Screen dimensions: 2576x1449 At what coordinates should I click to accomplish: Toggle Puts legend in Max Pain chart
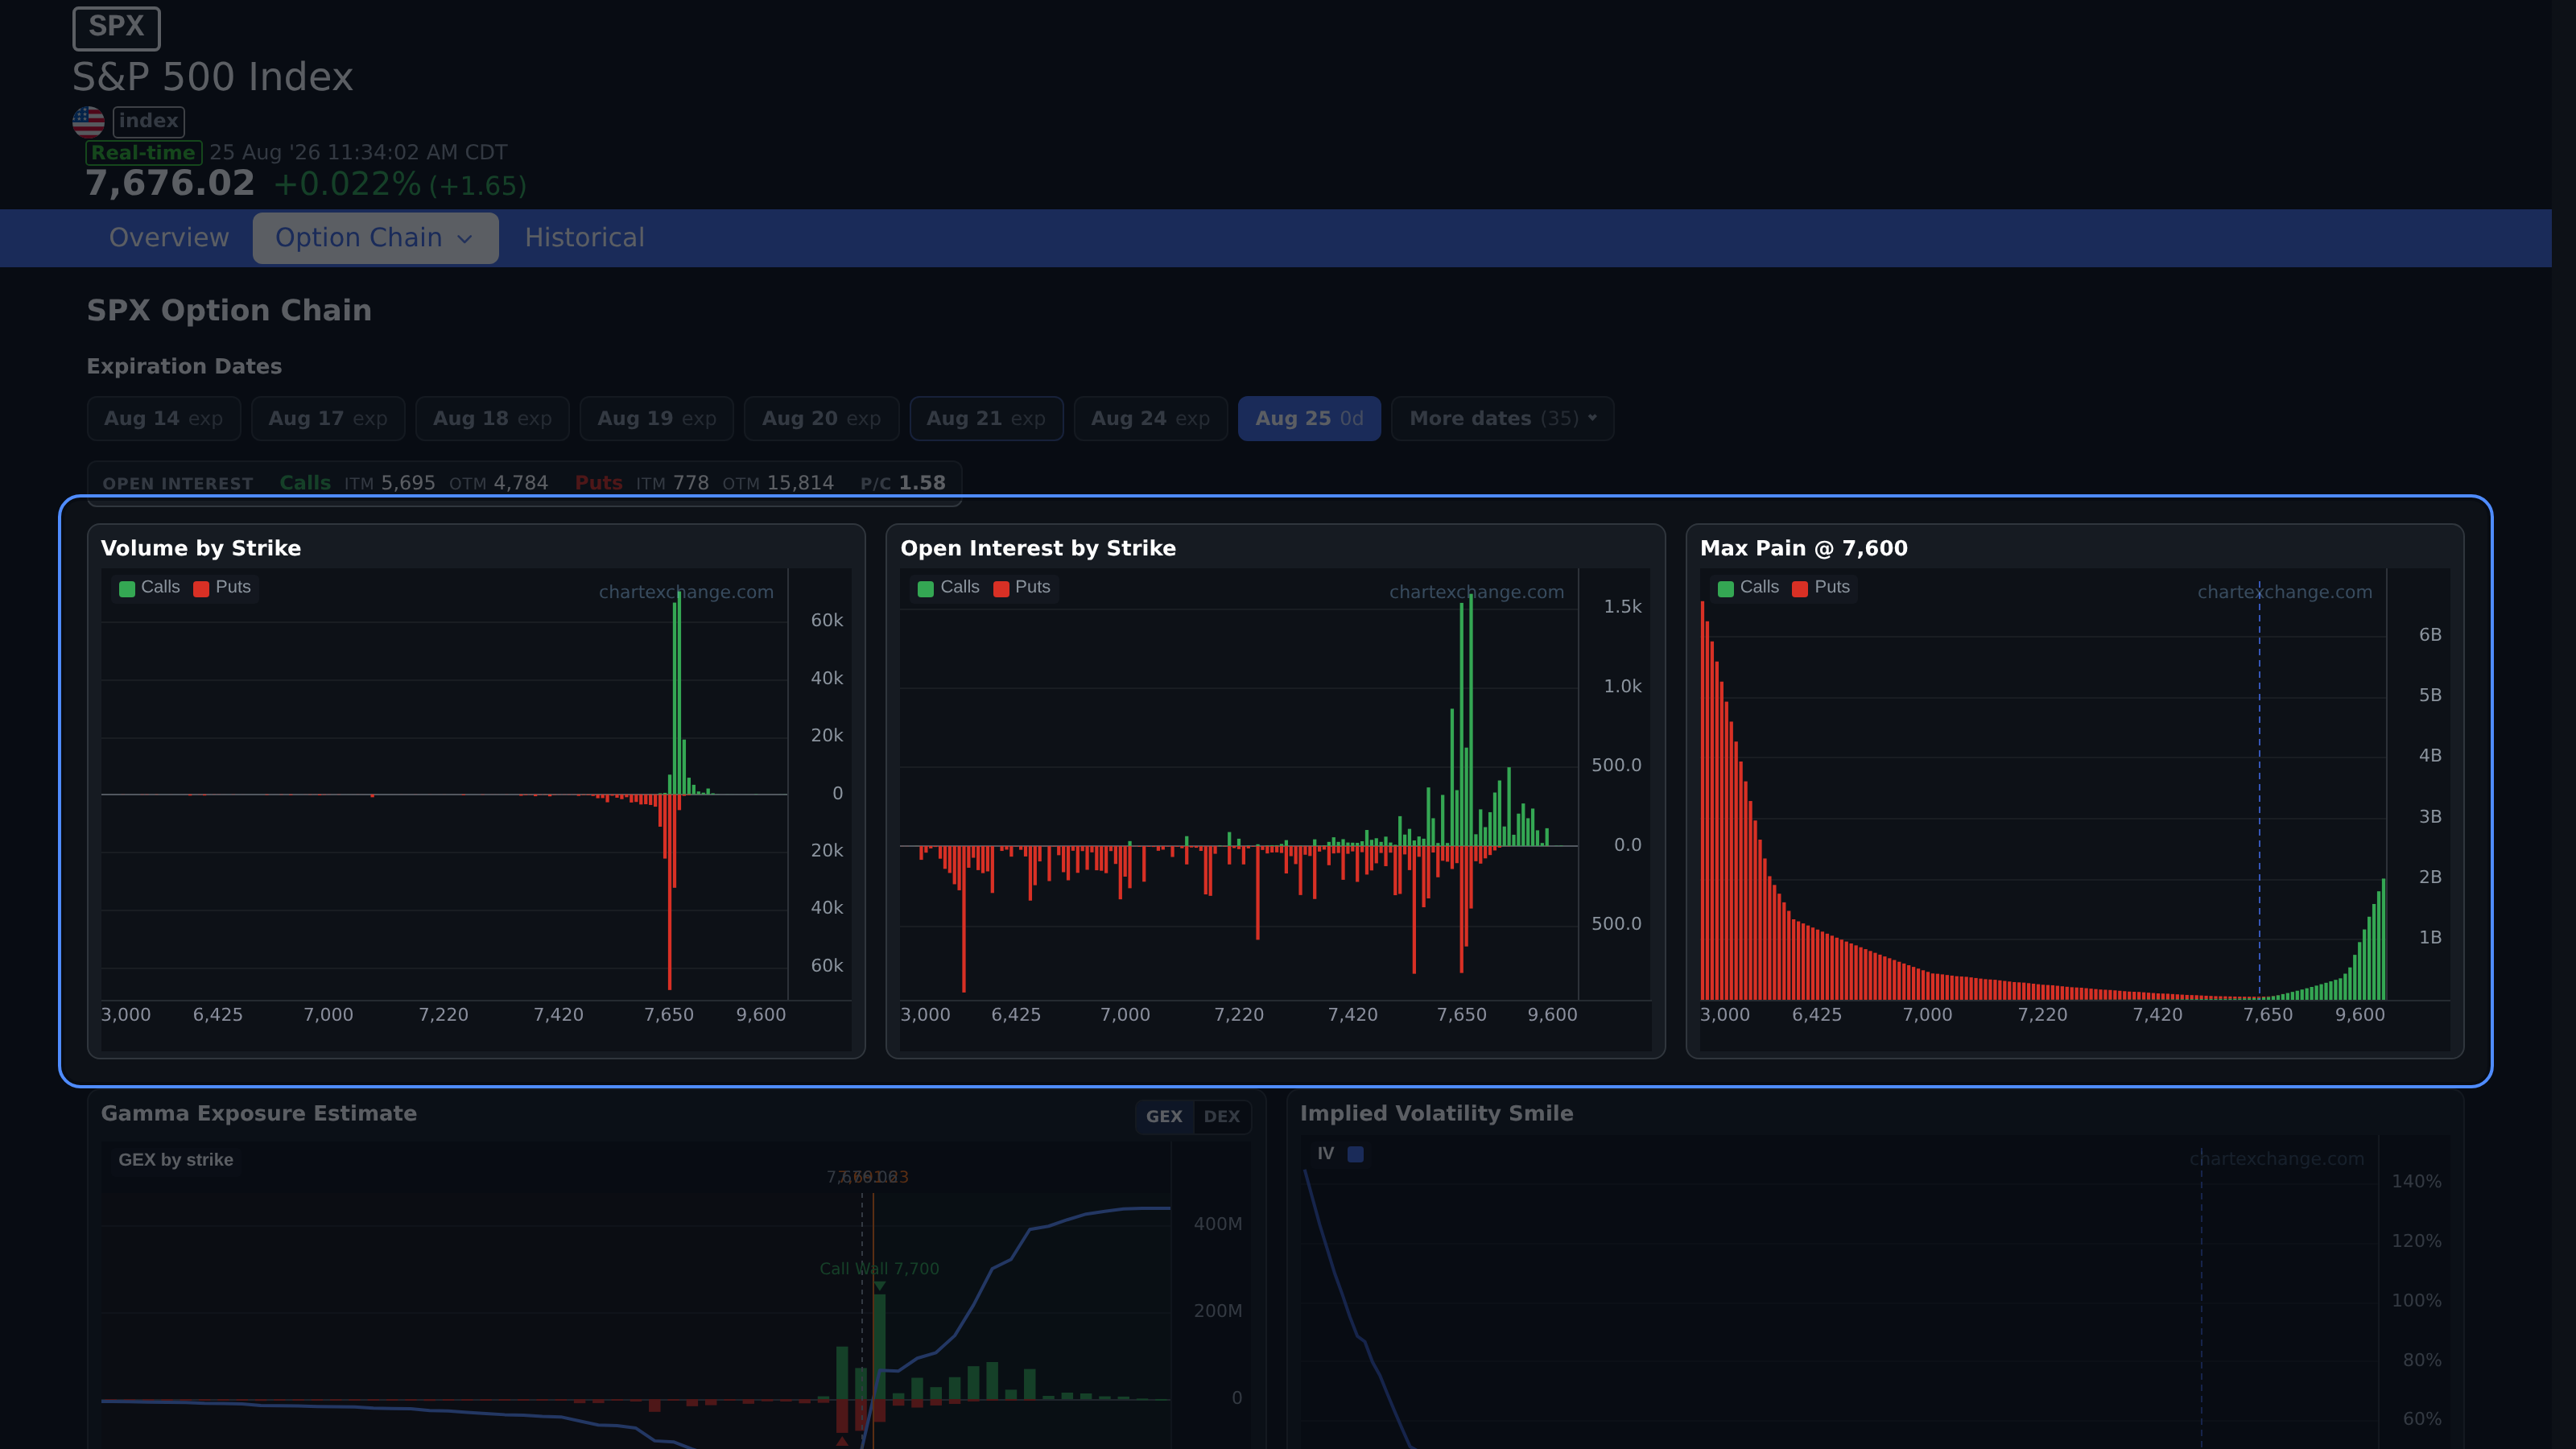(x=1821, y=587)
